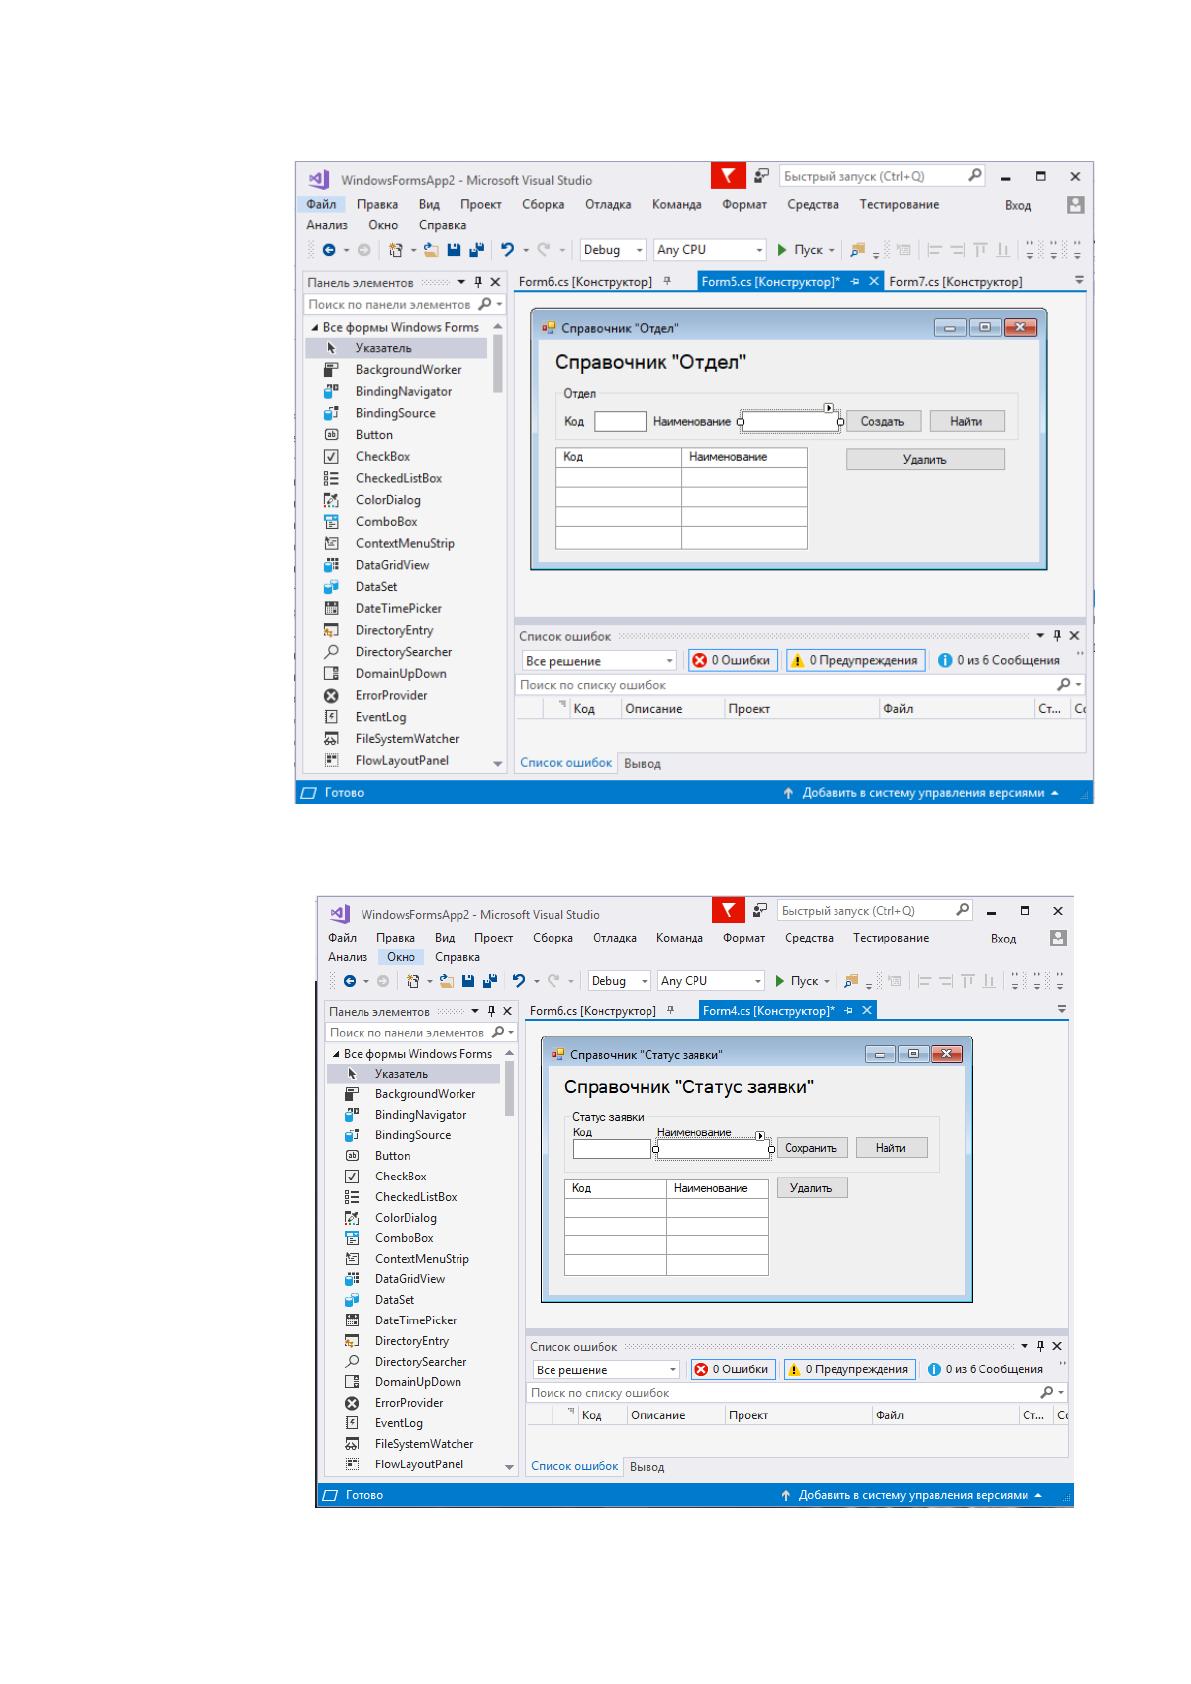Toggle the 0 из 6 Сообщения filter in the Form5 window

coord(998,660)
